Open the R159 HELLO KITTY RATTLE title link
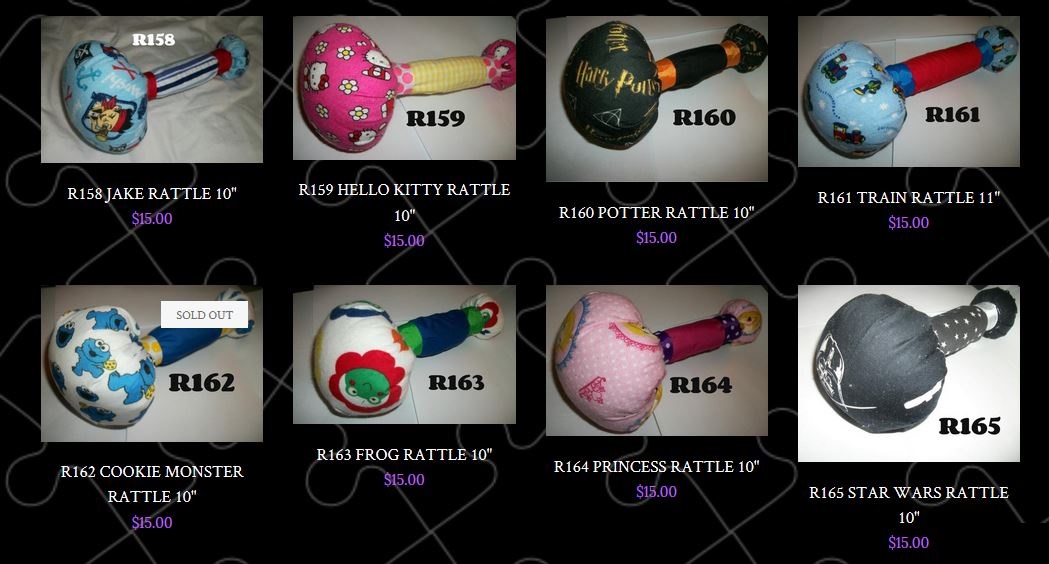Image resolution: width=1049 pixels, height=564 pixels. [x=404, y=202]
